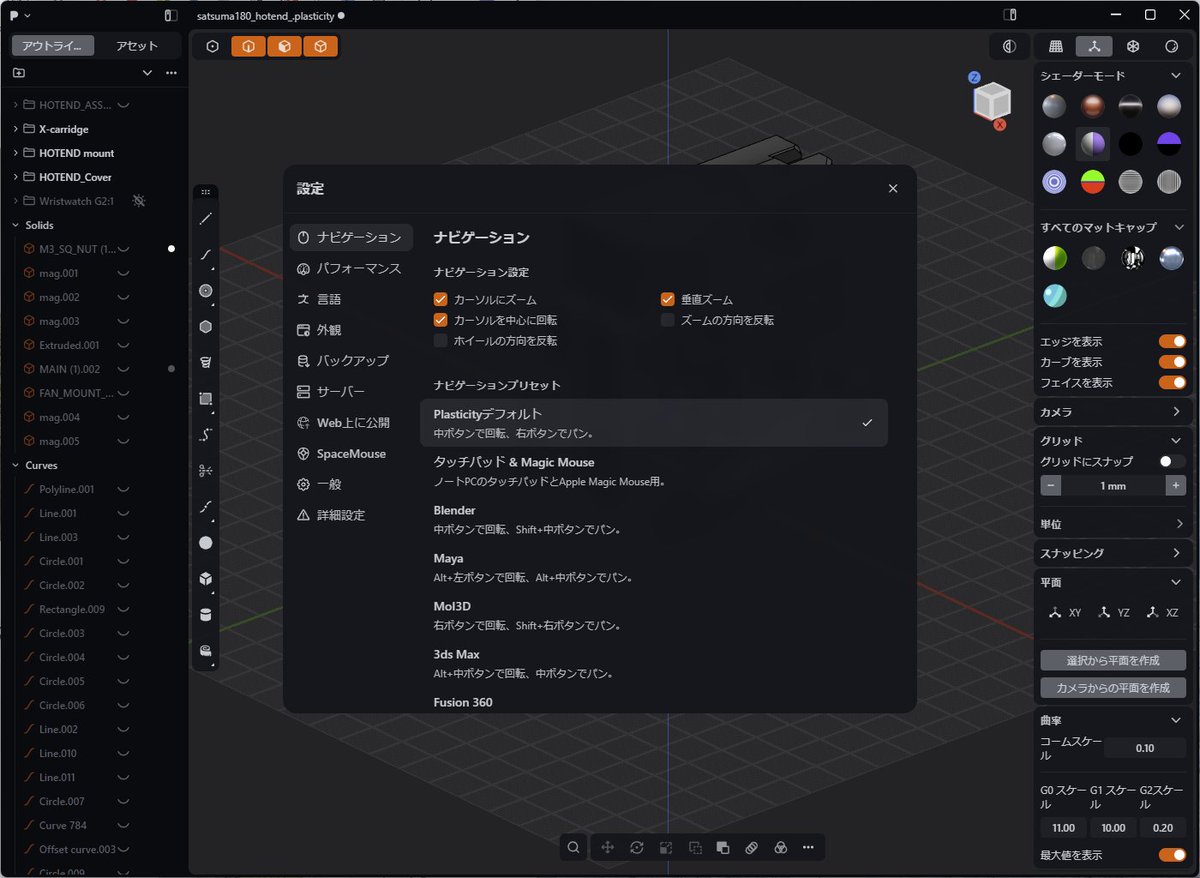Check the ズームの方向を反転 checkbox
Screen dimensions: 1200x878
click(x=667, y=320)
